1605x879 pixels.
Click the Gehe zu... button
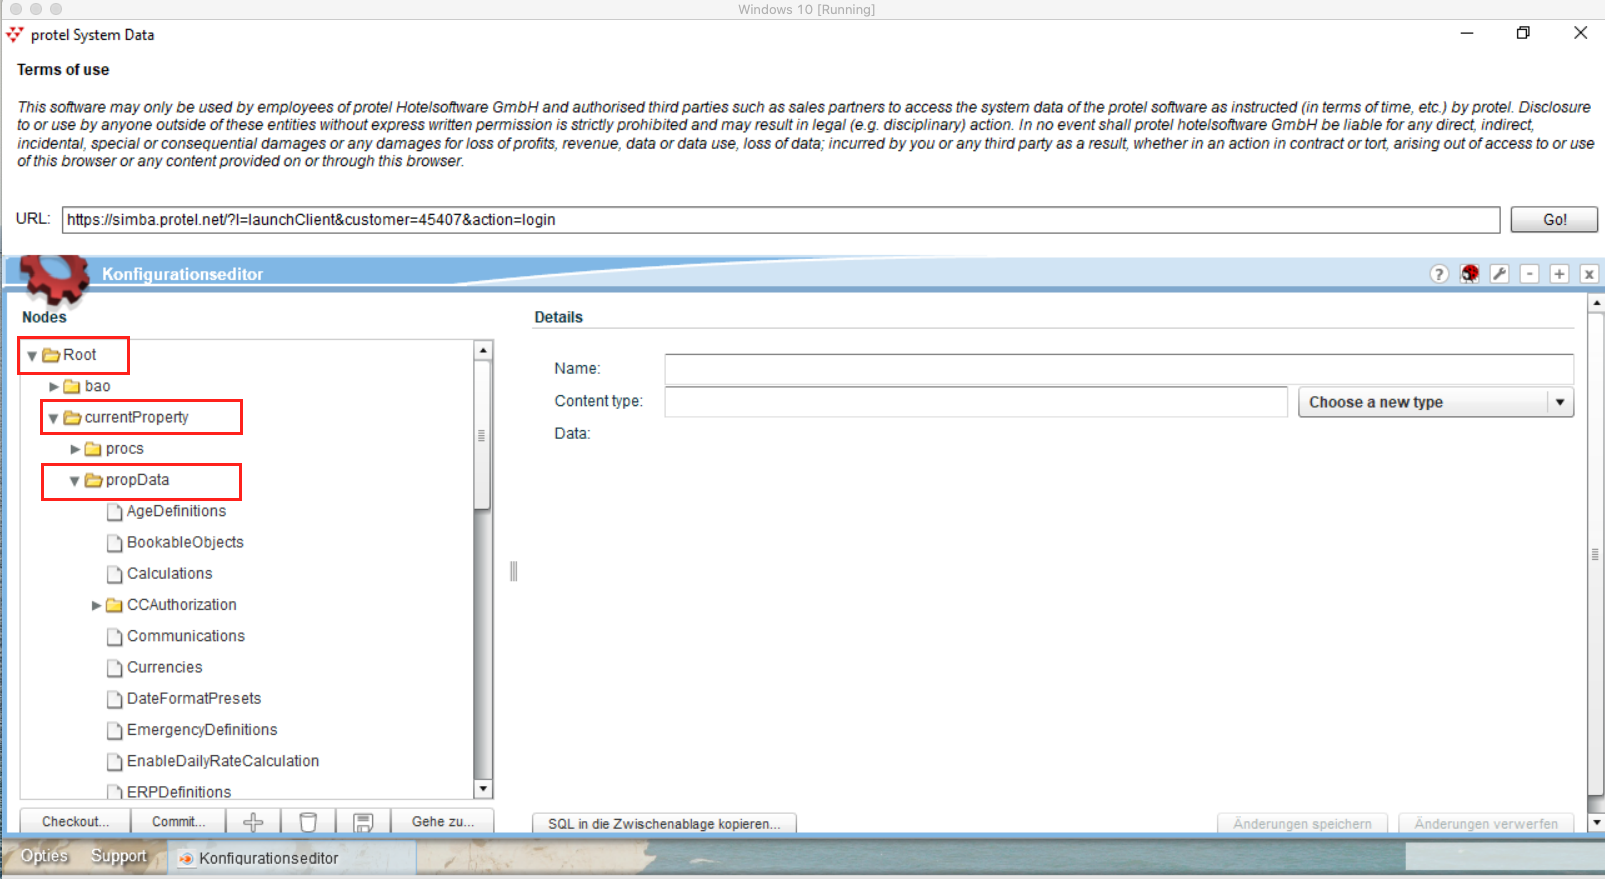pyautogui.click(x=443, y=822)
